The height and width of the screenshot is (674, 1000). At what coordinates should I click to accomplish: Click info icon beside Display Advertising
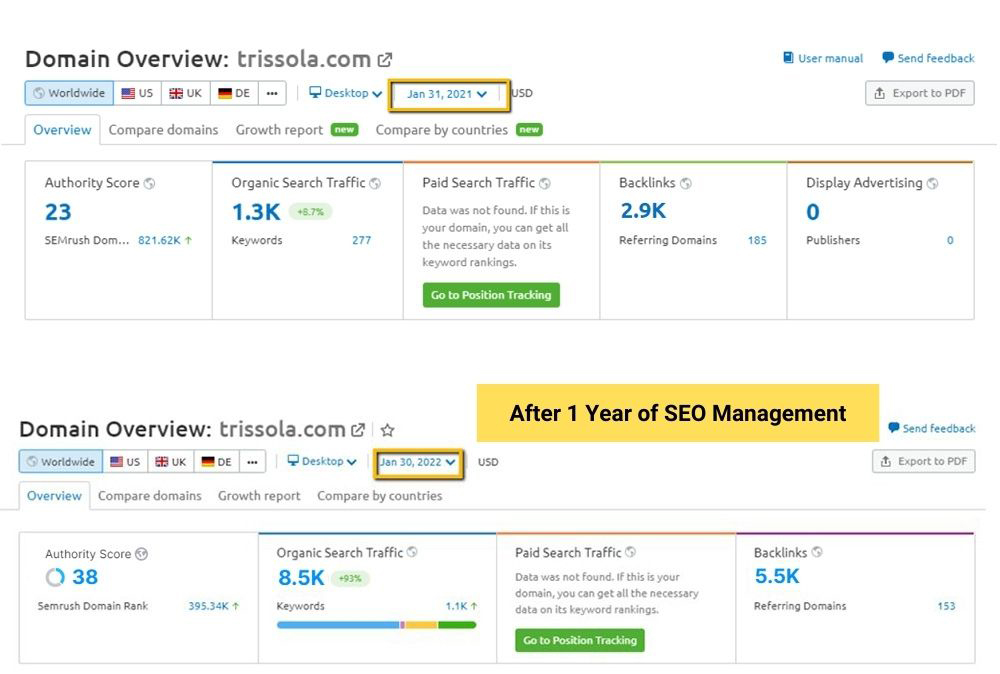(932, 184)
